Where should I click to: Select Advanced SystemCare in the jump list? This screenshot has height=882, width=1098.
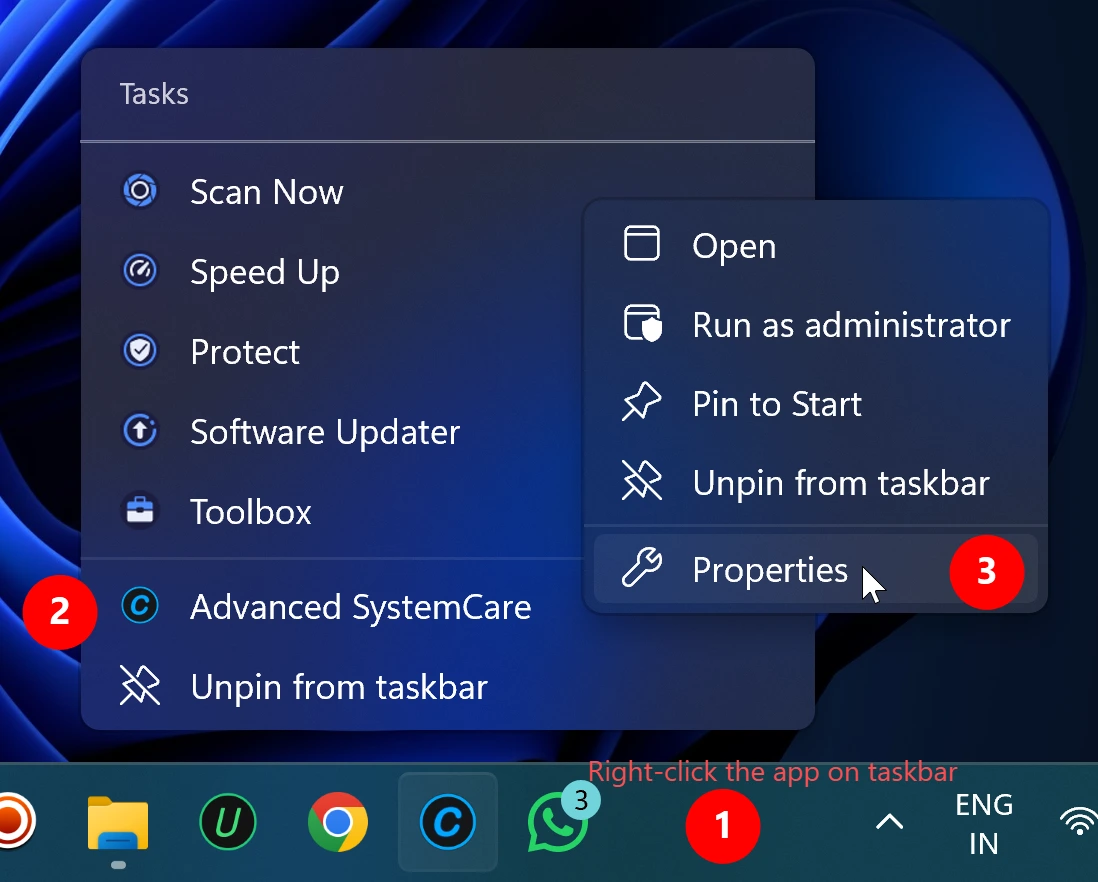pos(359,607)
